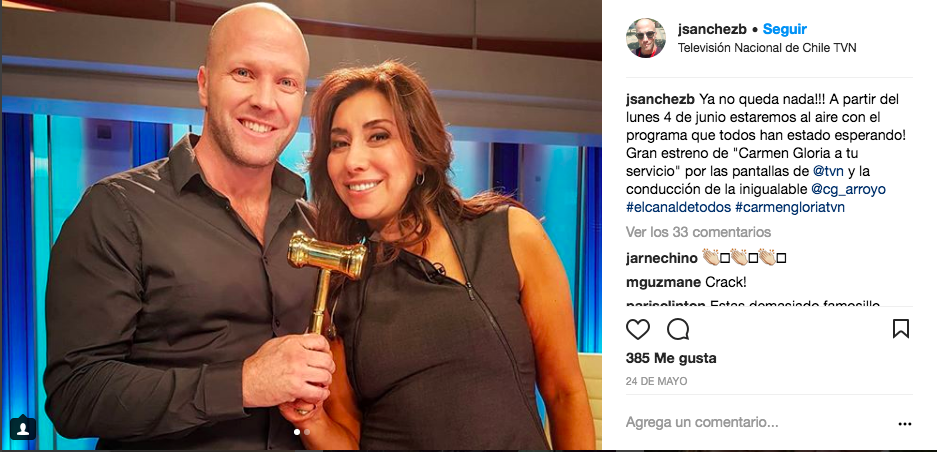Follow the account with Seguir

785,29
